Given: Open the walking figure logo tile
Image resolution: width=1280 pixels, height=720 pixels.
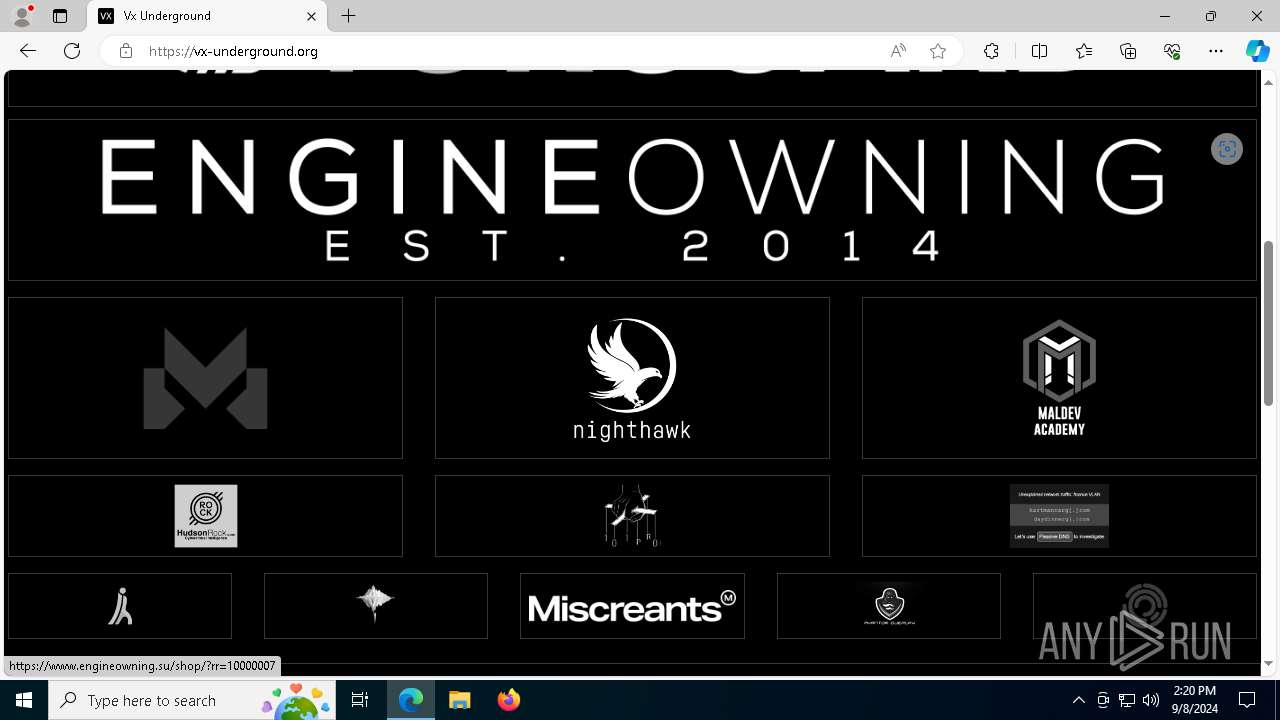Looking at the screenshot, I should pyautogui.click(x=120, y=606).
